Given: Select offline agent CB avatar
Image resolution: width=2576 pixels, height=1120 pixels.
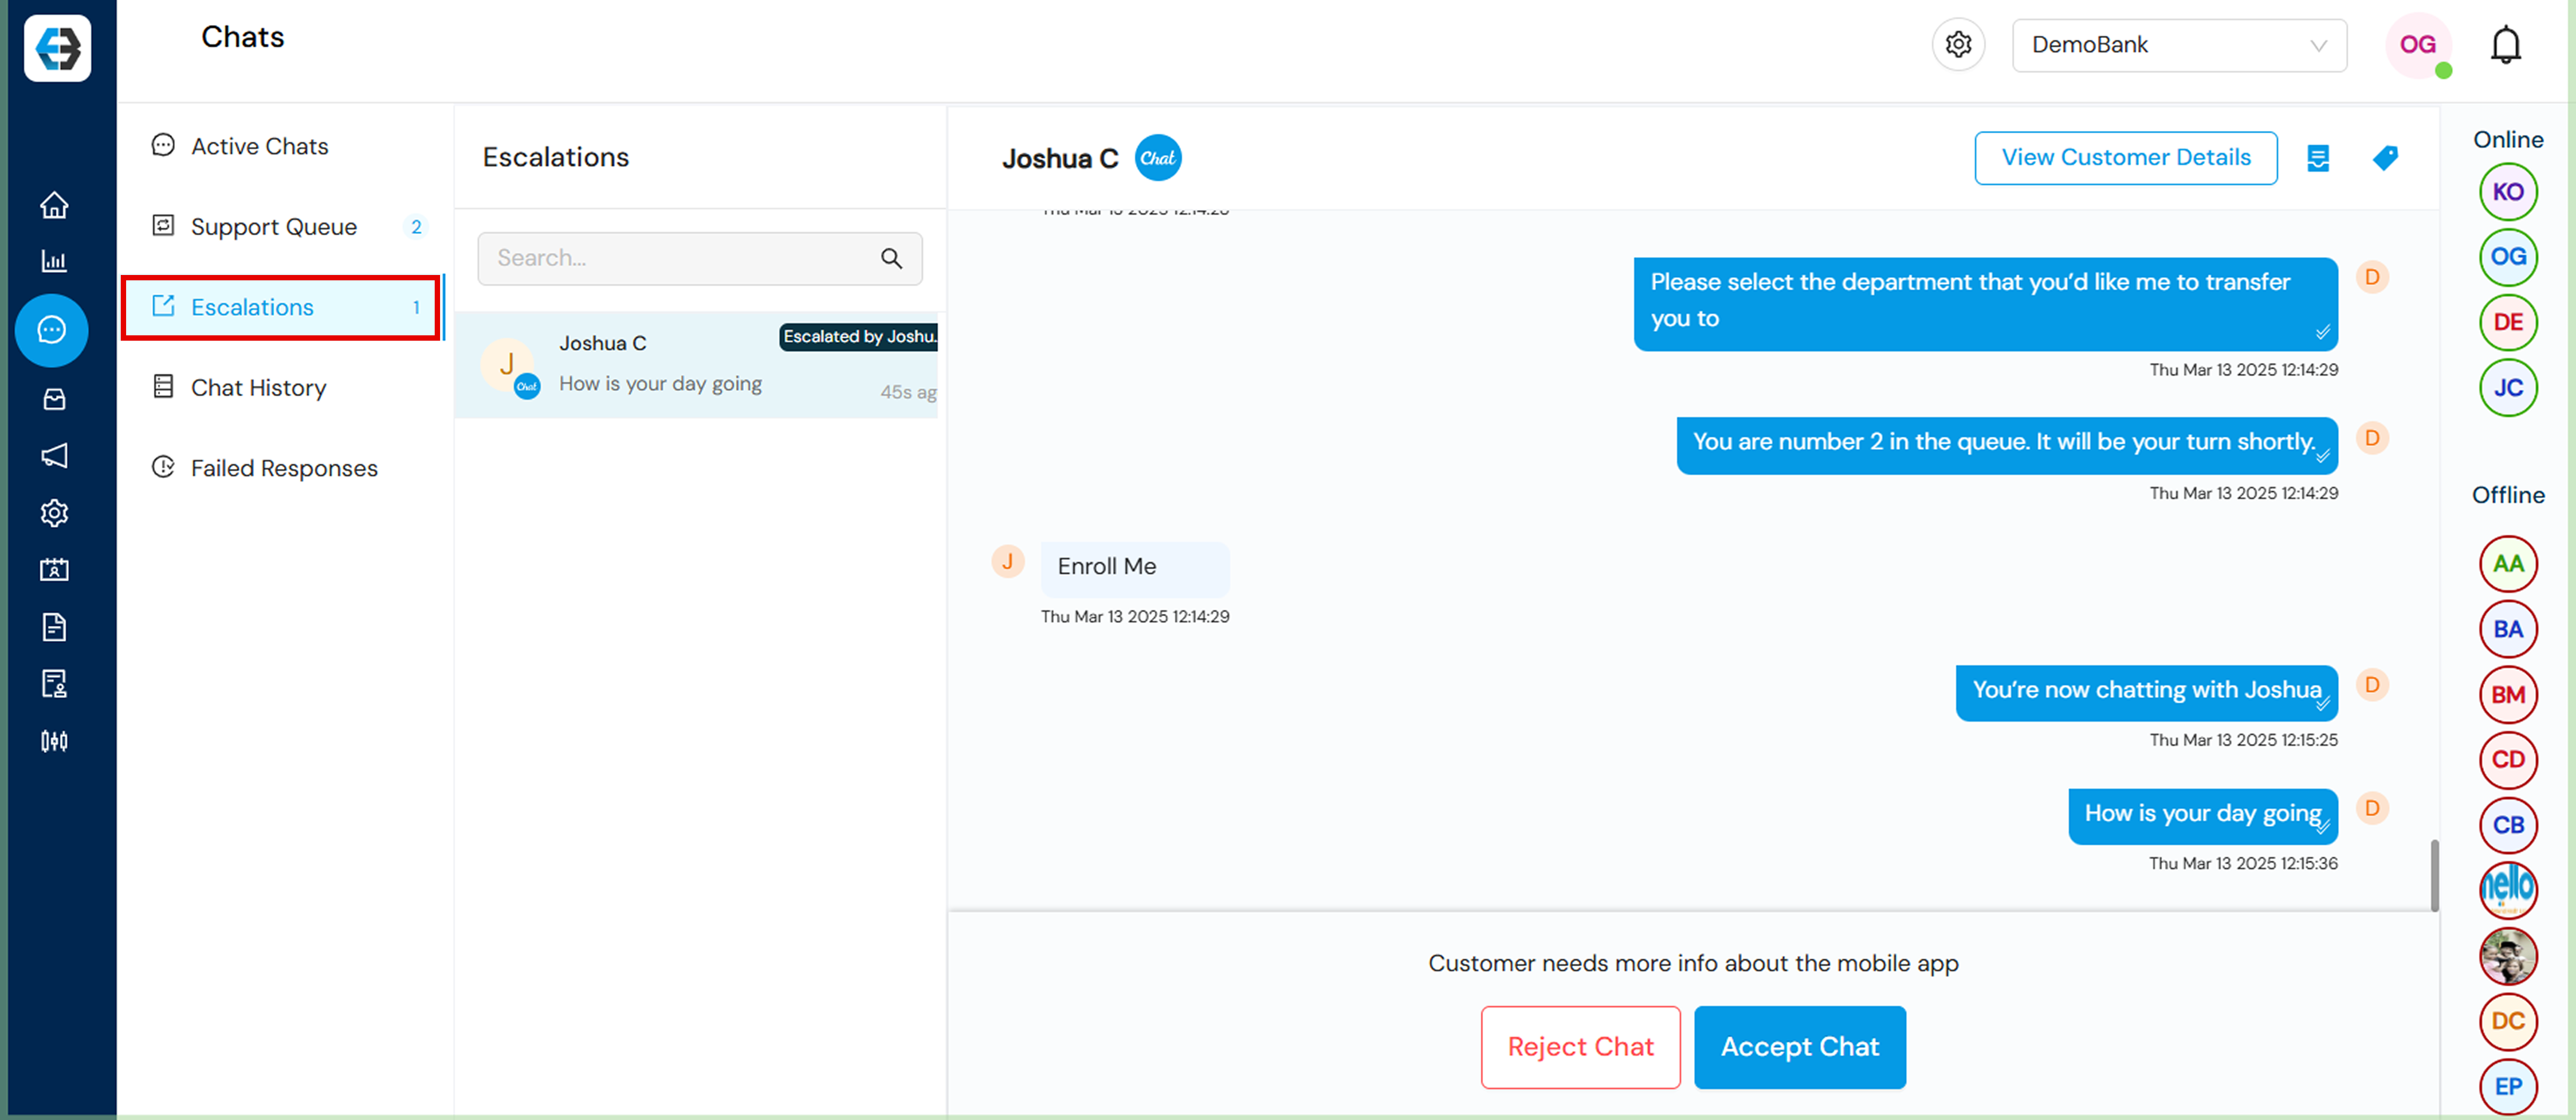Looking at the screenshot, I should [x=2508, y=825].
